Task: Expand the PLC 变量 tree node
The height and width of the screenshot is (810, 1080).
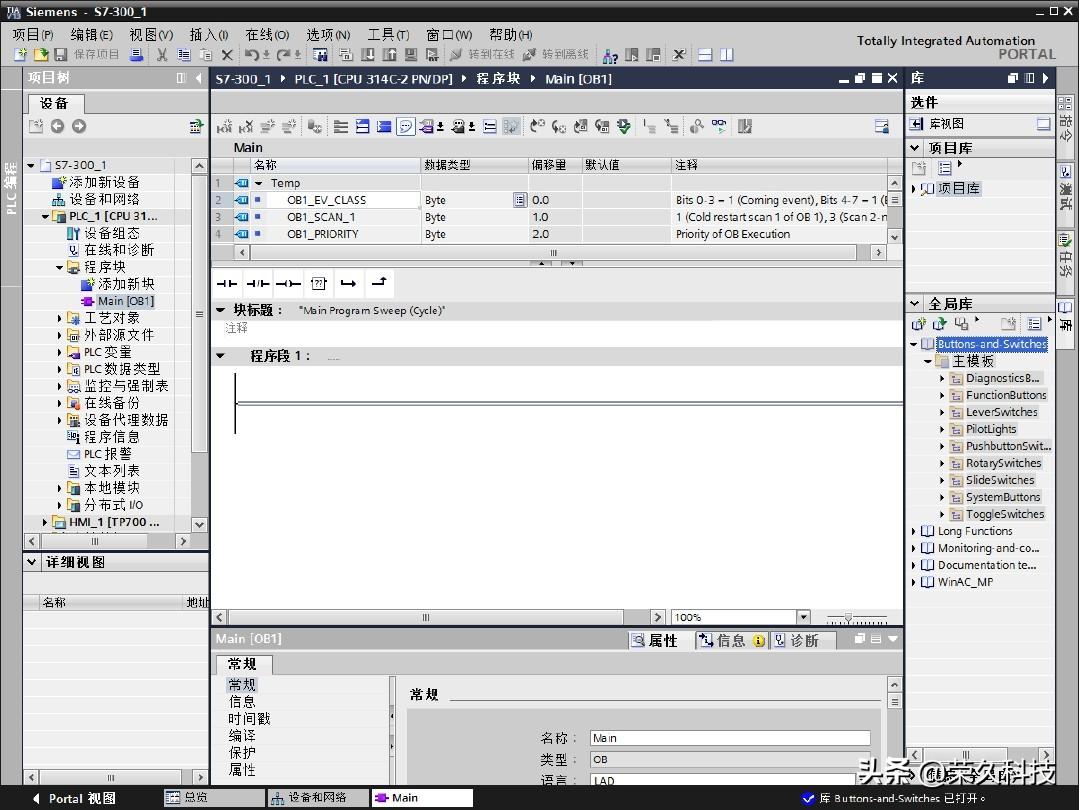Action: pyautogui.click(x=60, y=352)
